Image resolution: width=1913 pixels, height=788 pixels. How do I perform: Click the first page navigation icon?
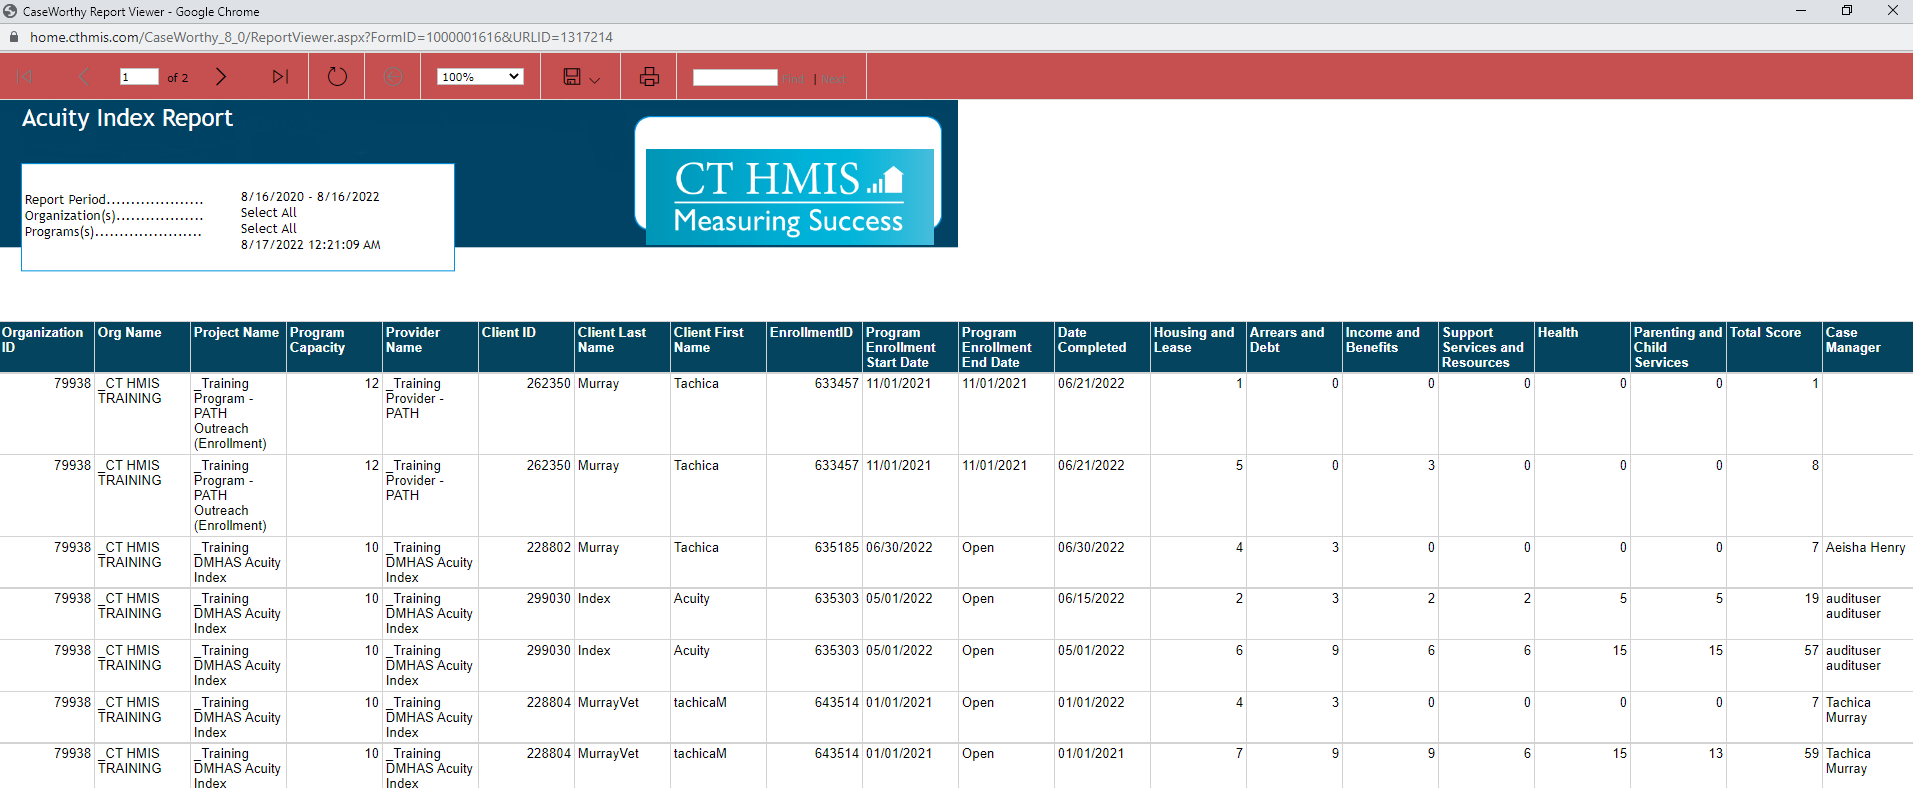click(25, 77)
